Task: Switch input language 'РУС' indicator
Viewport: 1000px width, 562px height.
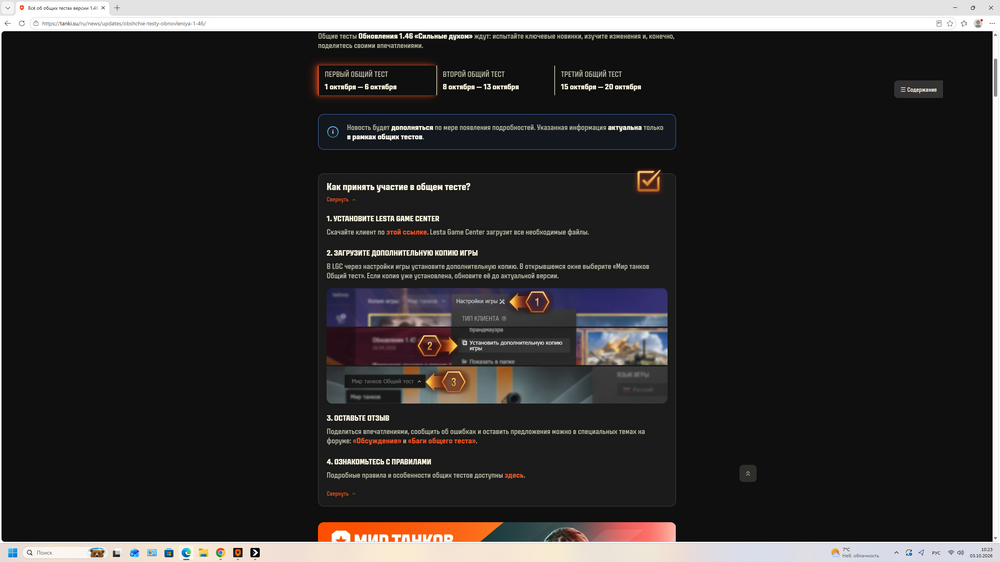Action: point(936,553)
